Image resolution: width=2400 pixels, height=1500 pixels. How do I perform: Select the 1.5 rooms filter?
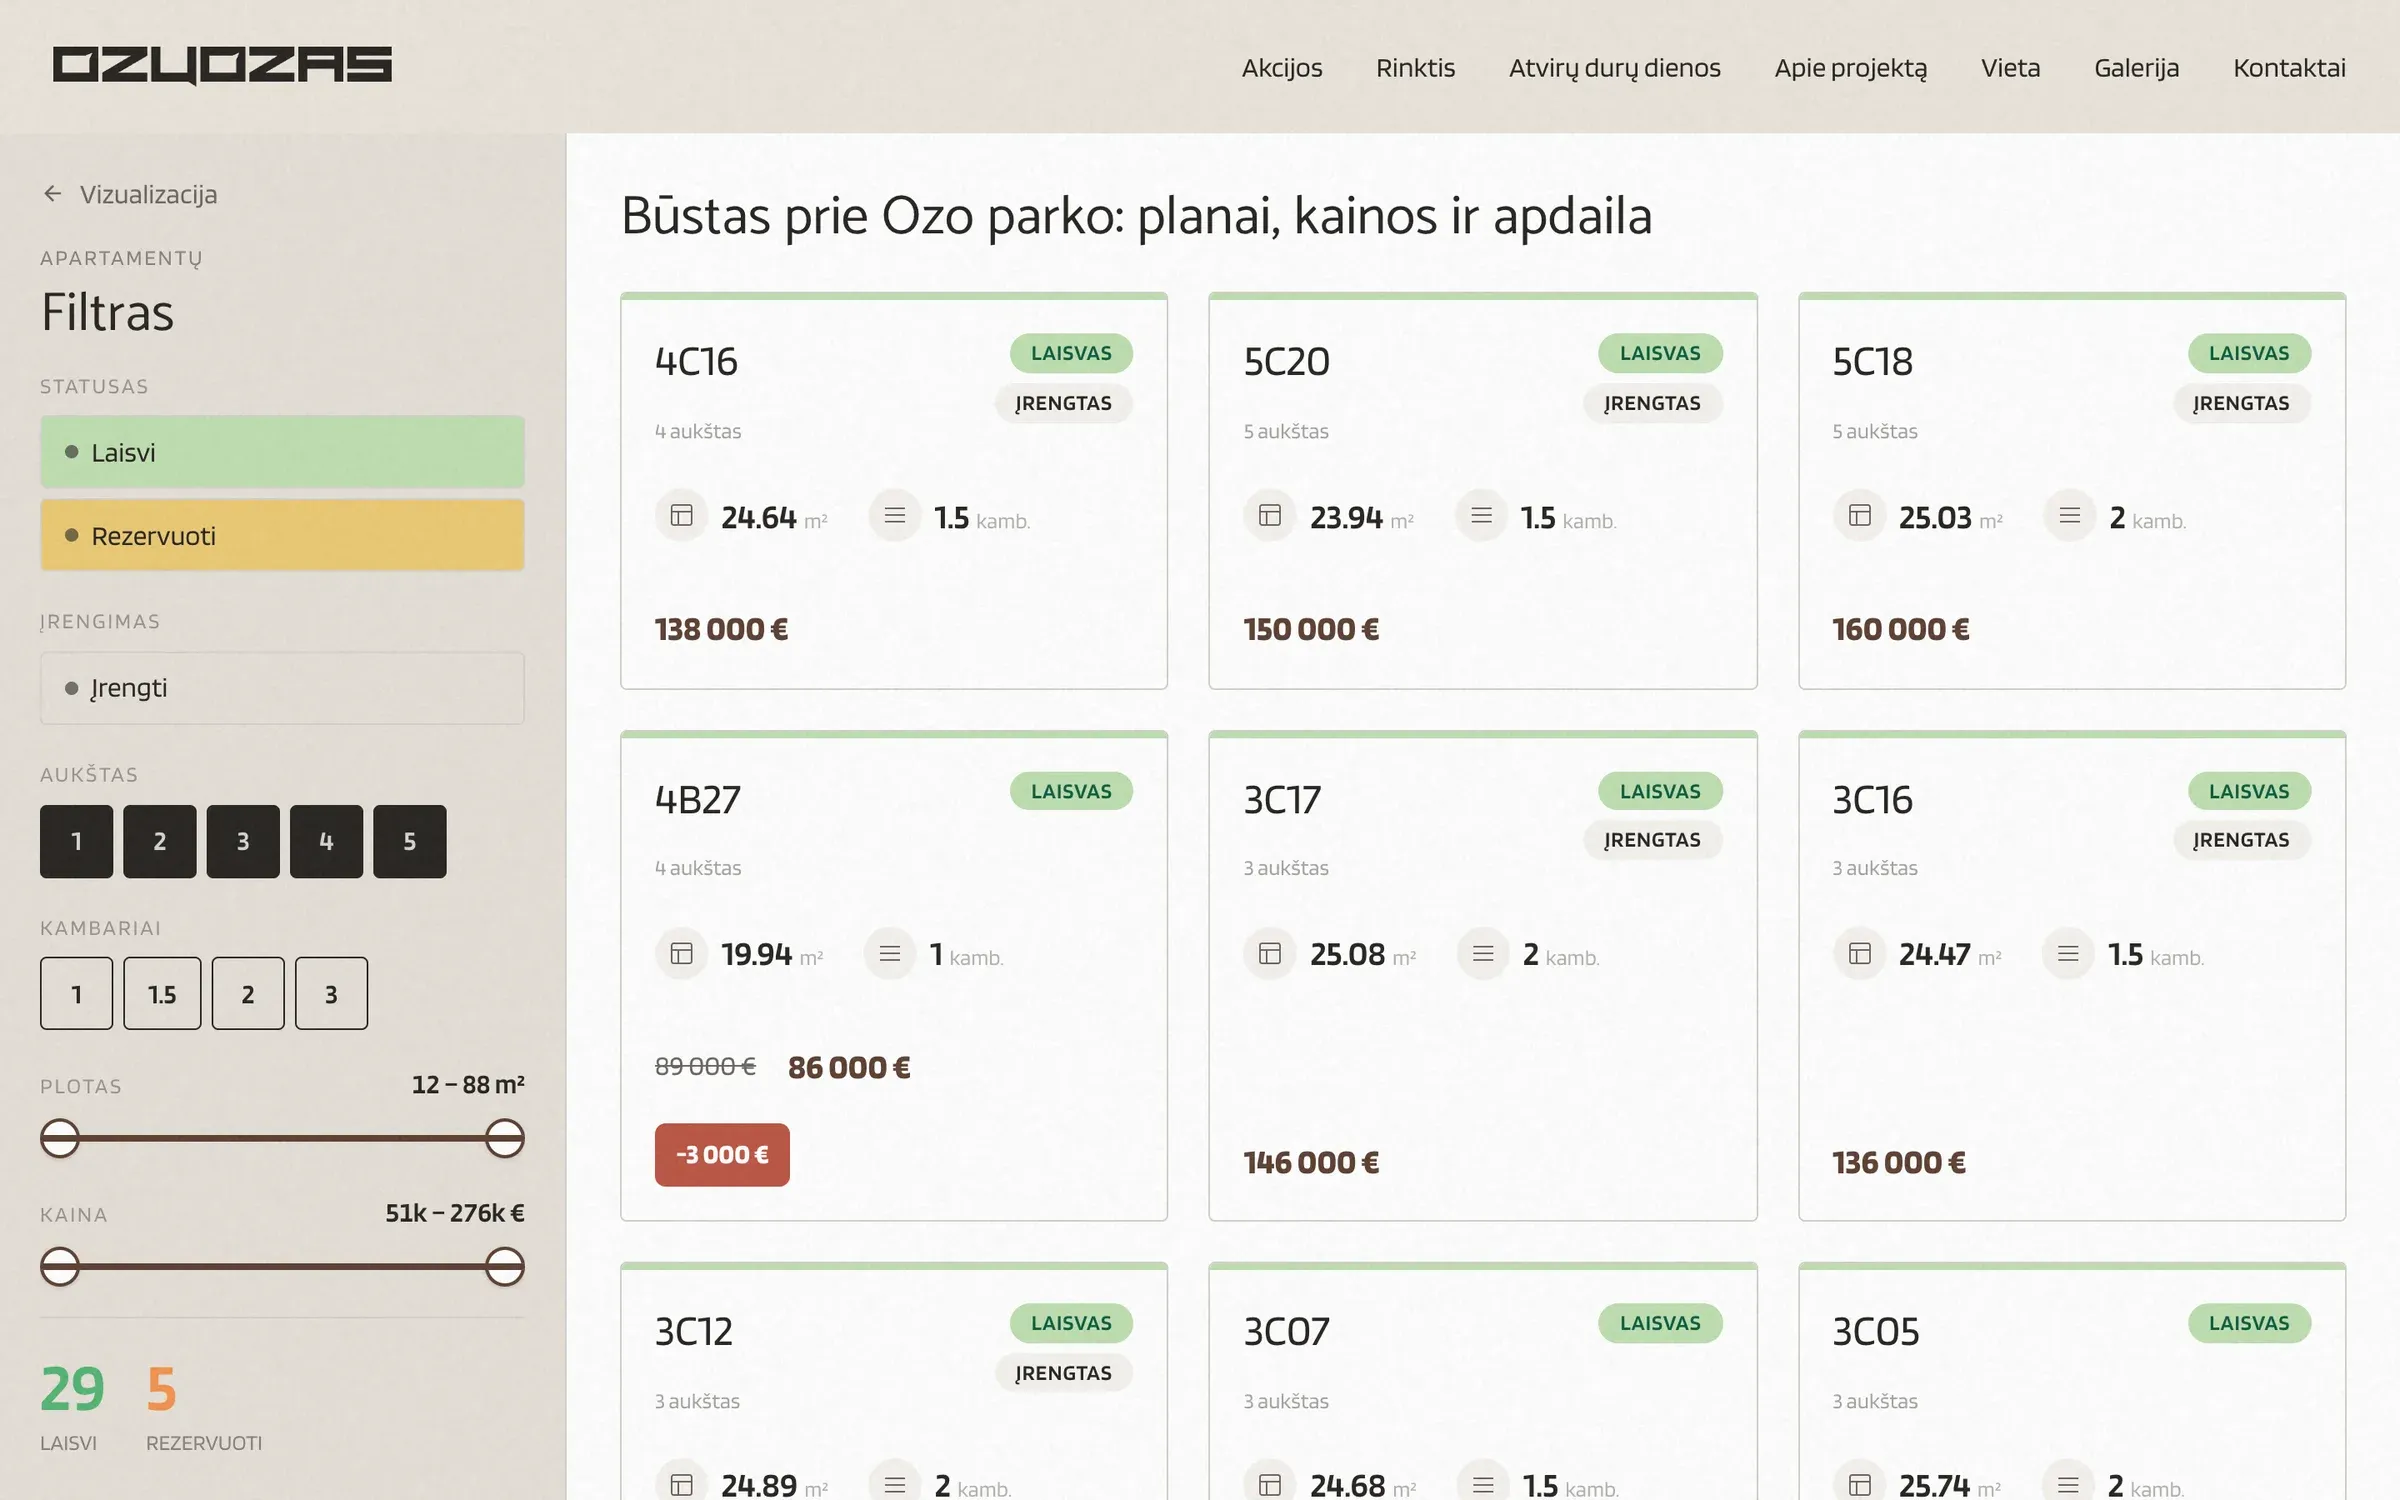162,993
